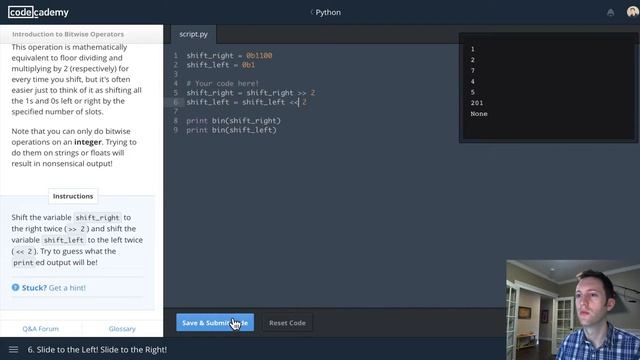Click lesson title Slide to the Left
Viewport: 640px width, 360px height.
(98, 349)
